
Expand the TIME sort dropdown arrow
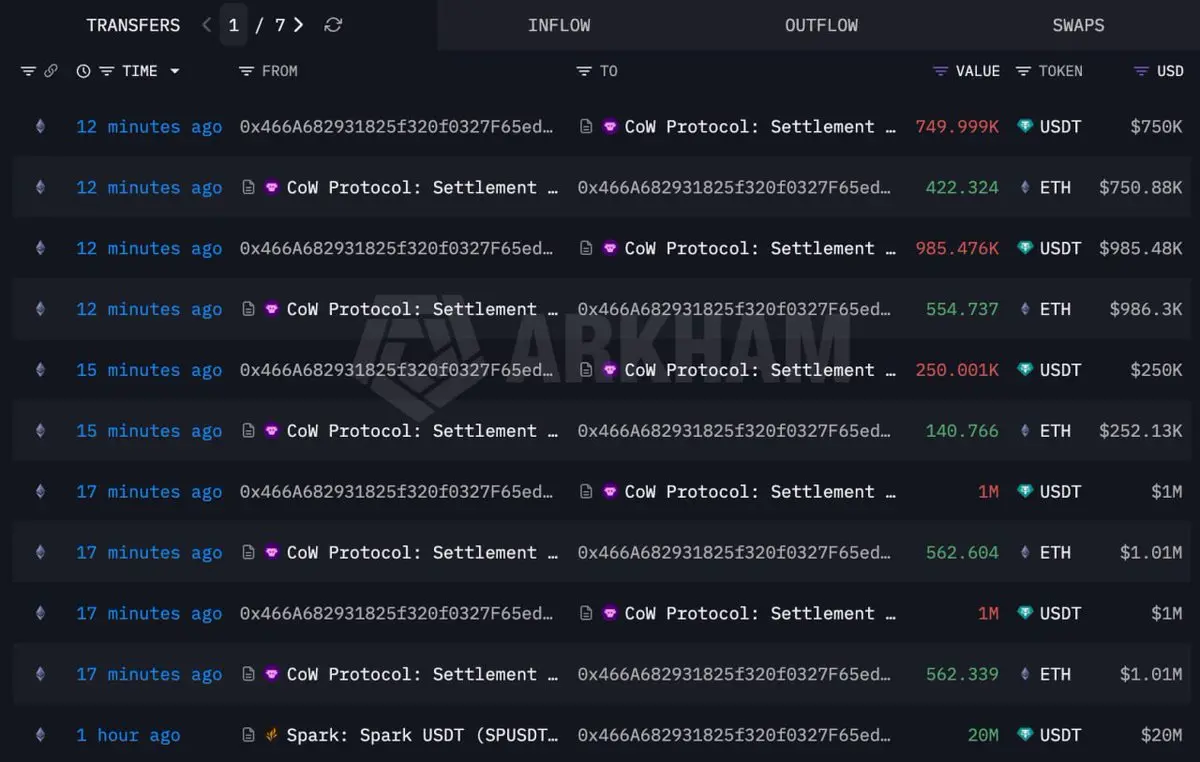[175, 71]
